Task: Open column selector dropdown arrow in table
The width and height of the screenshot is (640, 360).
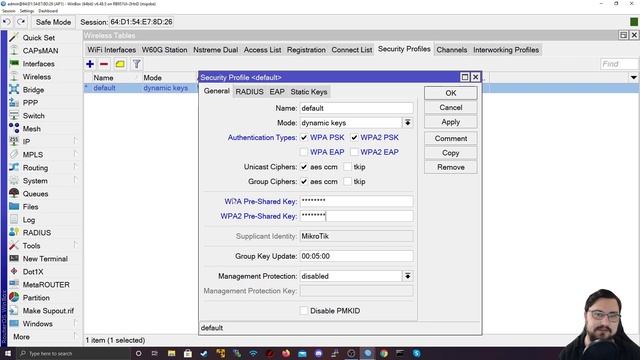Action: click(x=633, y=78)
